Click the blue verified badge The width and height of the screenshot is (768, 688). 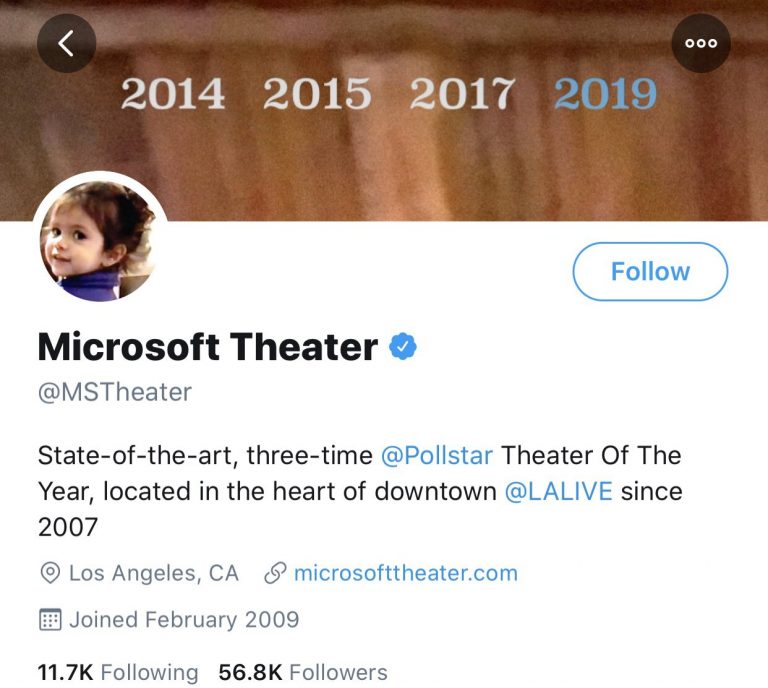(403, 347)
